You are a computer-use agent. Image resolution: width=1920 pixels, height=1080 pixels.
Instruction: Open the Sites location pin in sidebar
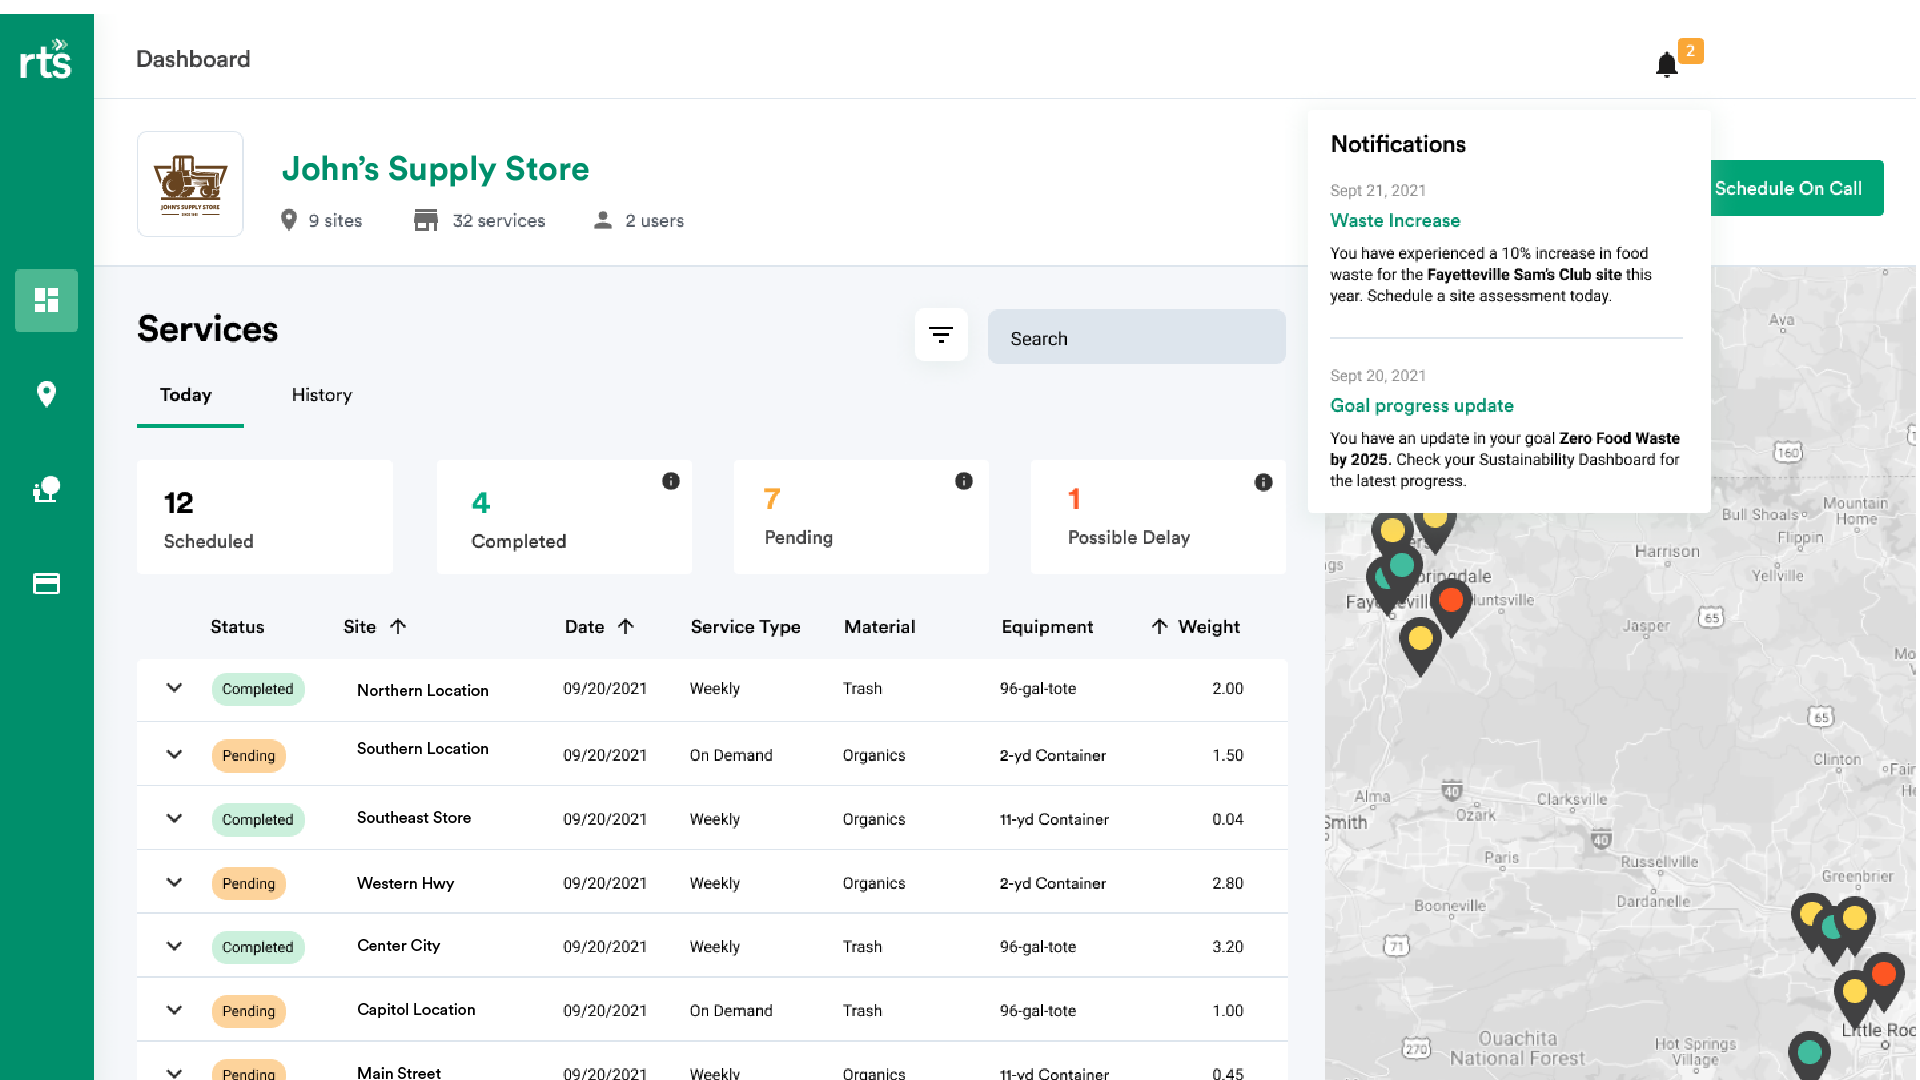click(46, 394)
